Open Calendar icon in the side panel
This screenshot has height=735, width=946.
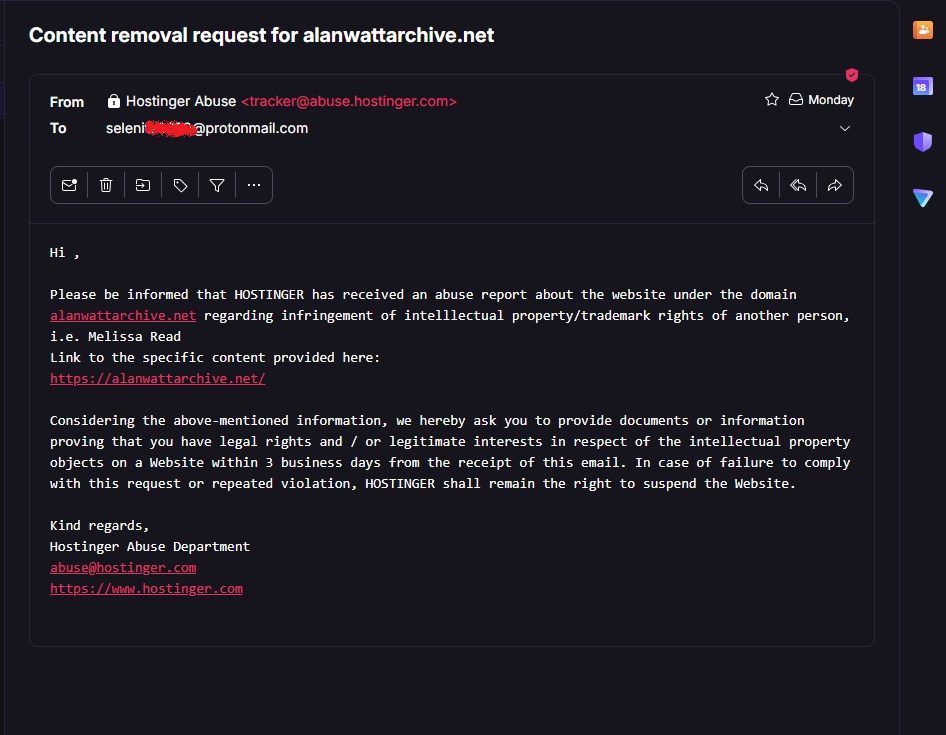point(922,86)
